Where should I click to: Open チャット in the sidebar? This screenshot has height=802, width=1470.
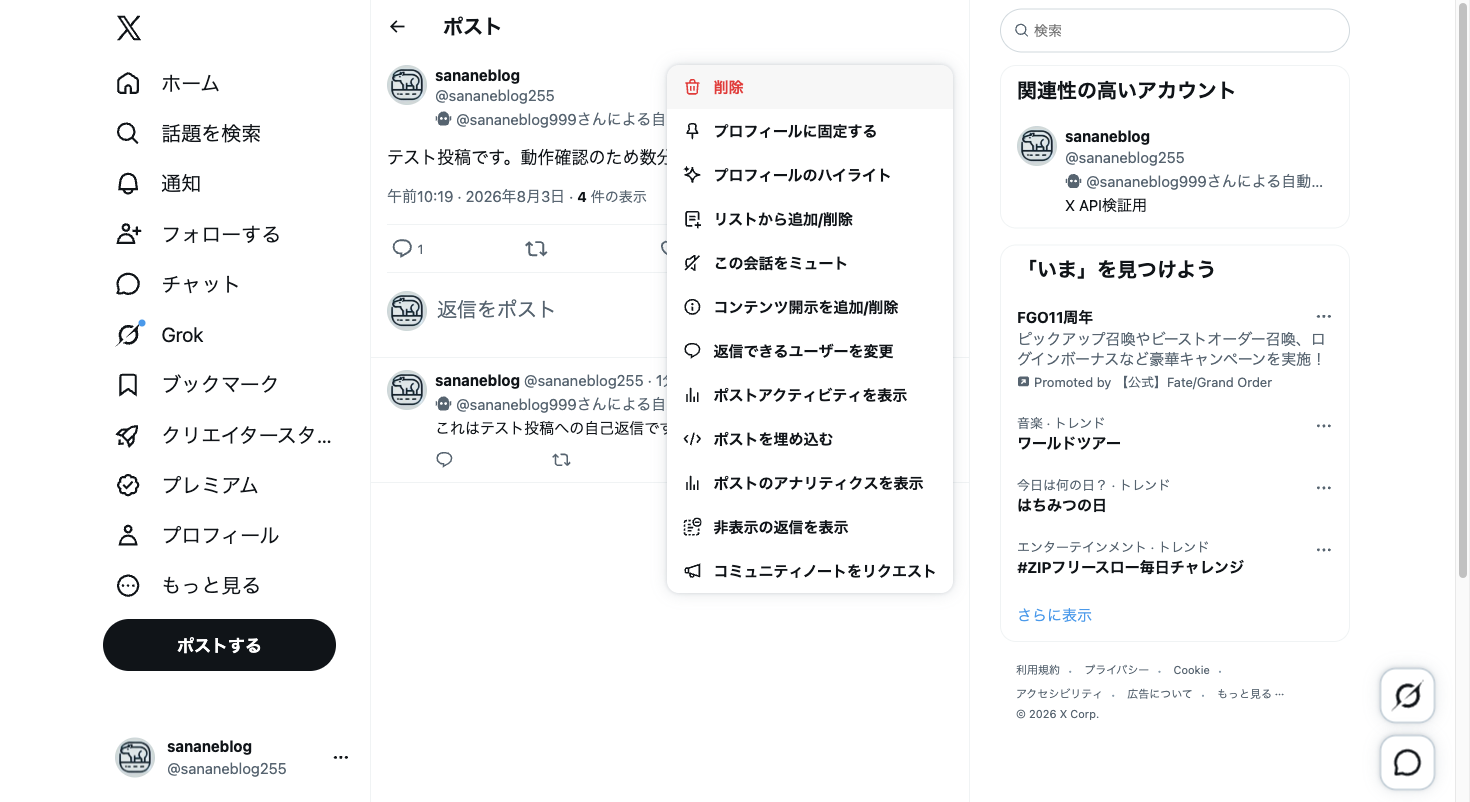pyautogui.click(x=178, y=284)
